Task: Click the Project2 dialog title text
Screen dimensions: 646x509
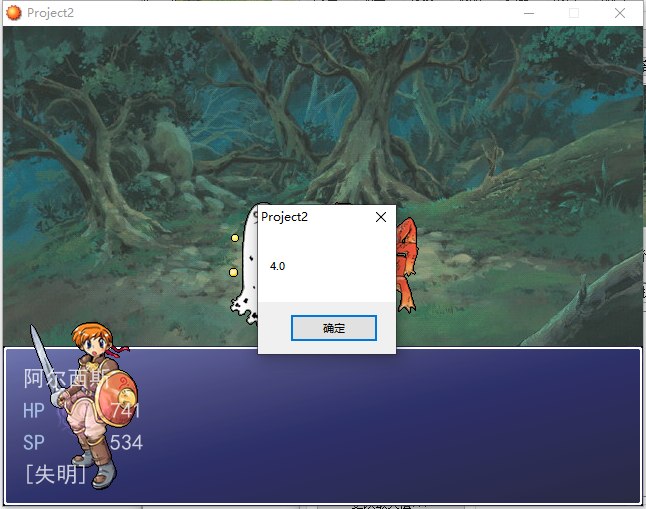Action: tap(284, 217)
